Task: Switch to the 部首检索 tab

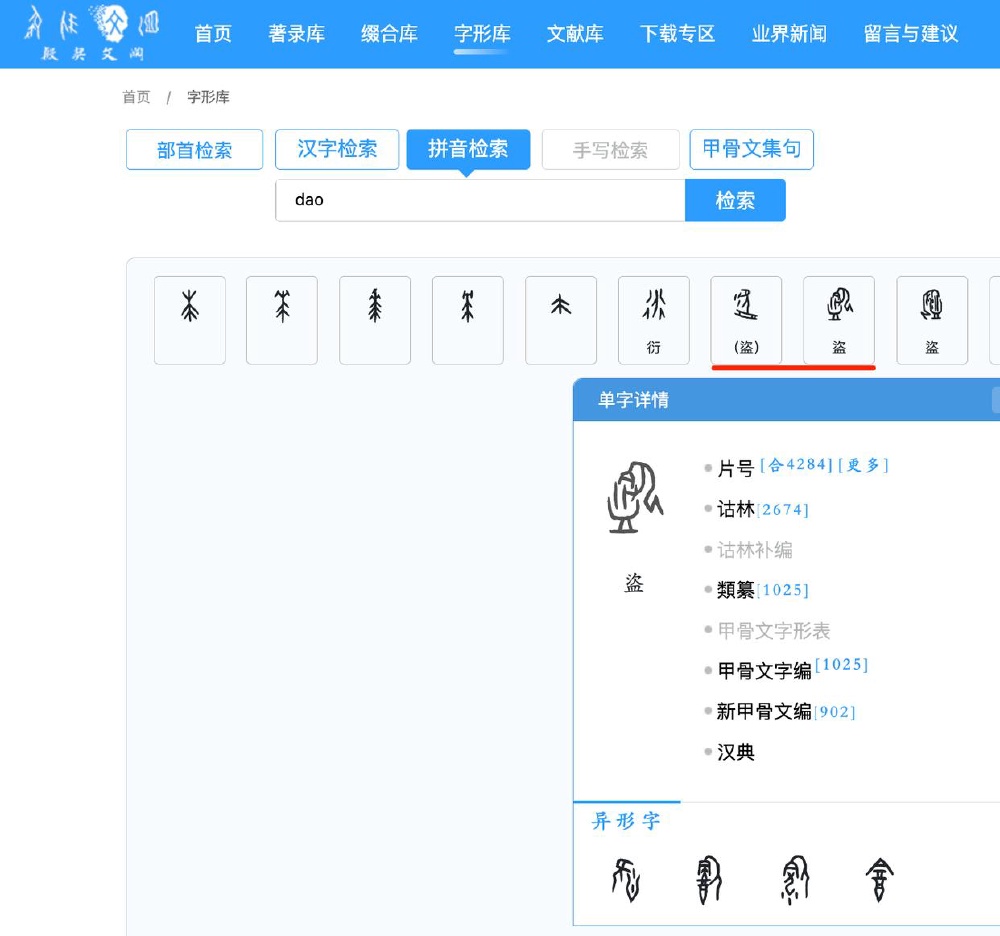Action: tap(194, 149)
